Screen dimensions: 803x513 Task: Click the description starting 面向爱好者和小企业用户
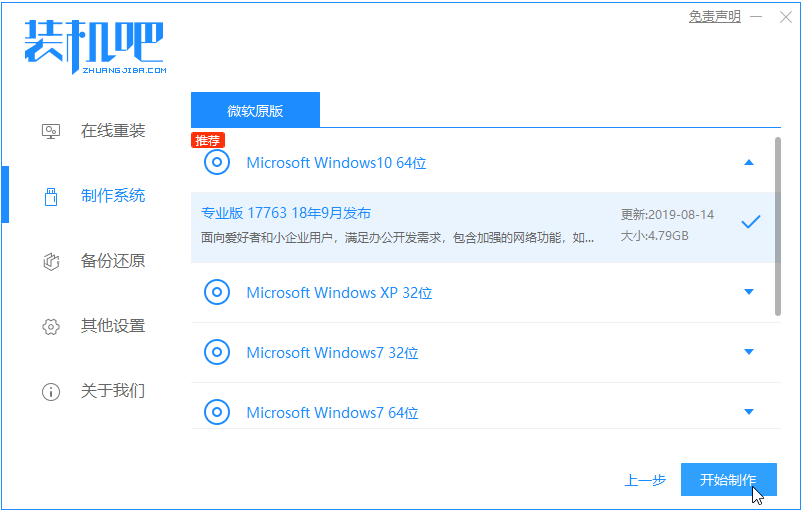pyautogui.click(x=397, y=238)
